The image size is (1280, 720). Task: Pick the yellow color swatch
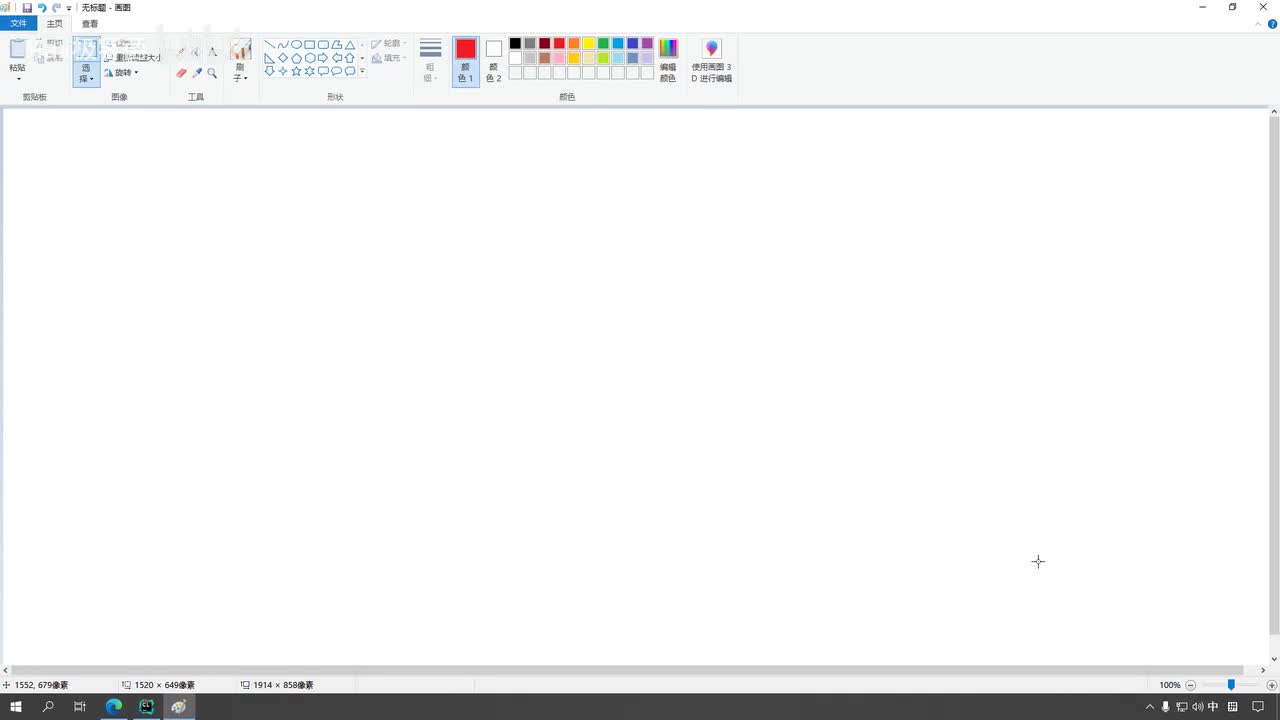tap(589, 43)
